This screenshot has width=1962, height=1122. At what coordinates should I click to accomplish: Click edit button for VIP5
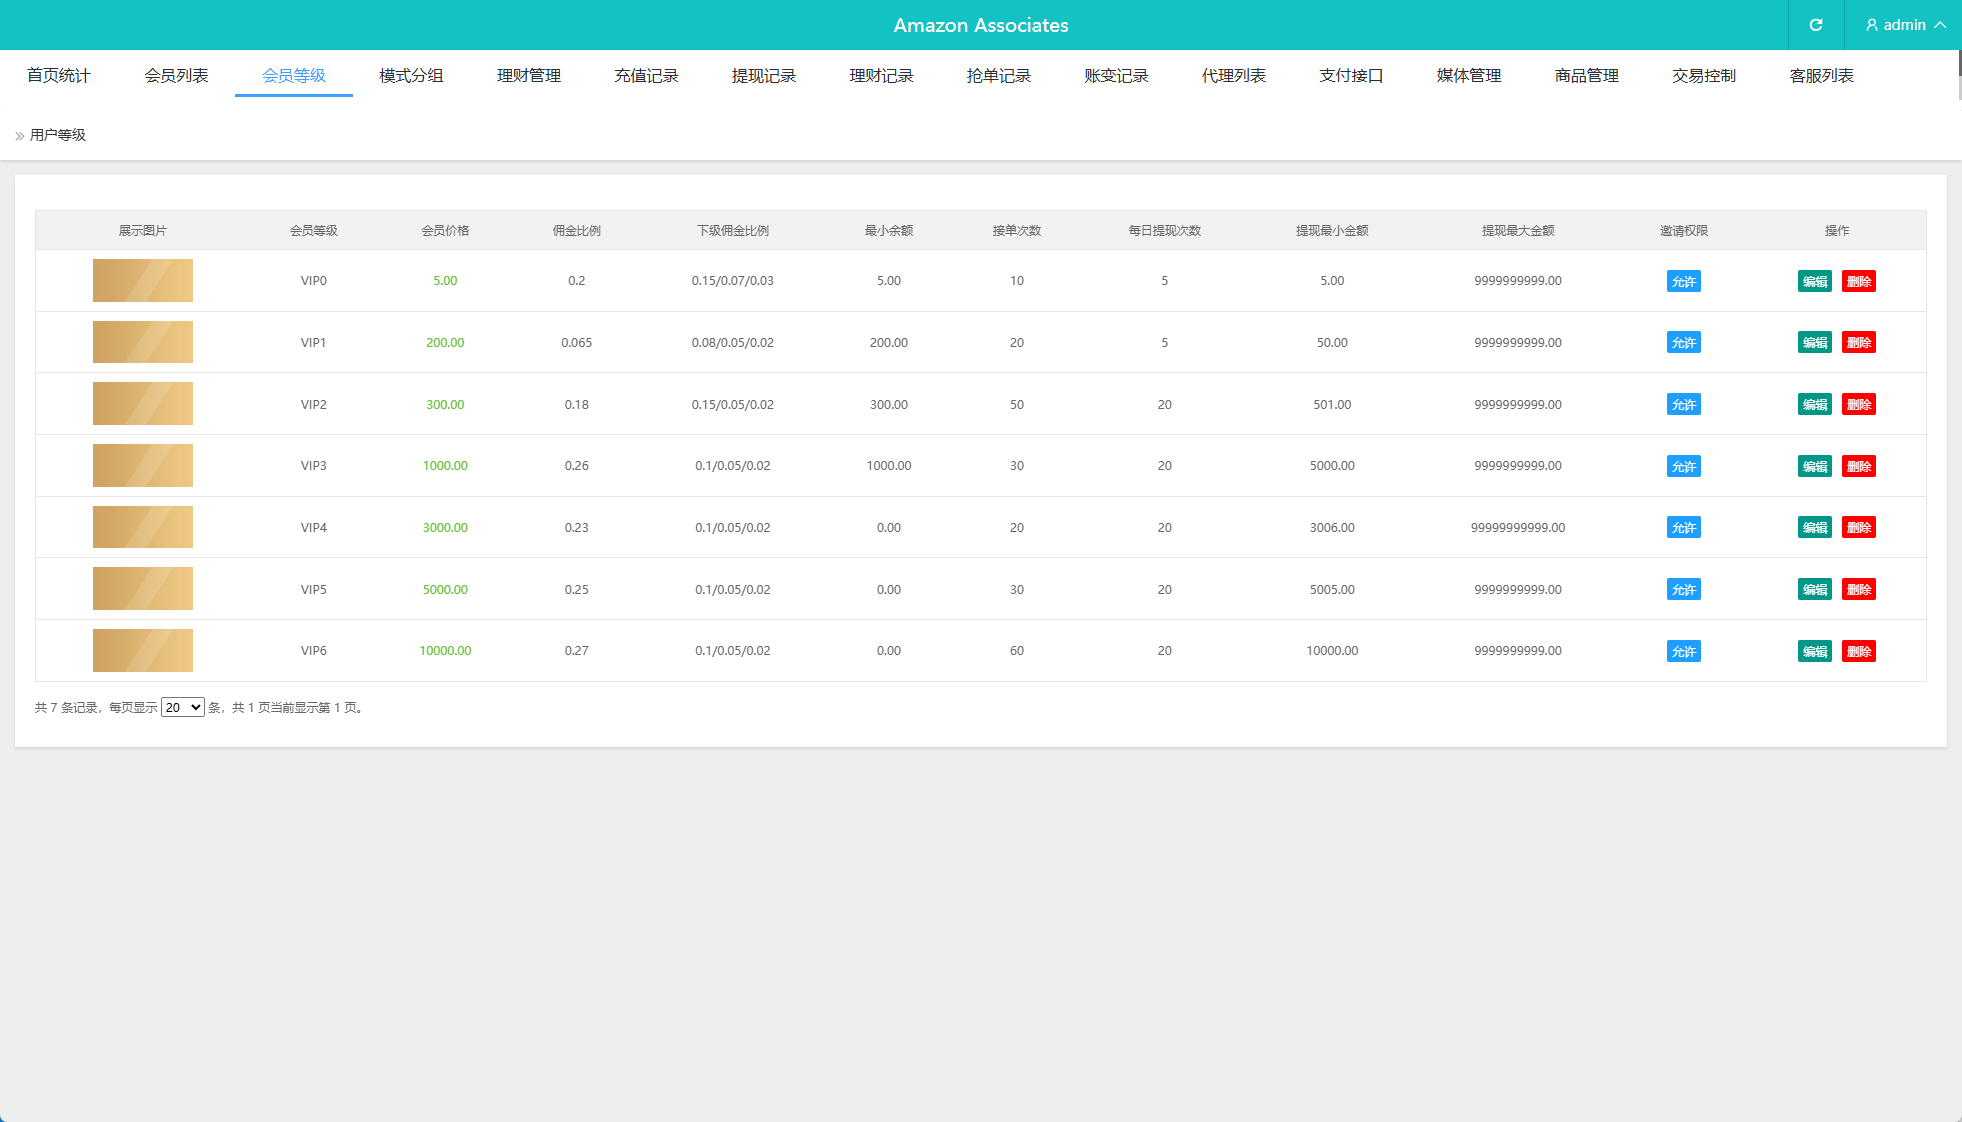(1814, 590)
